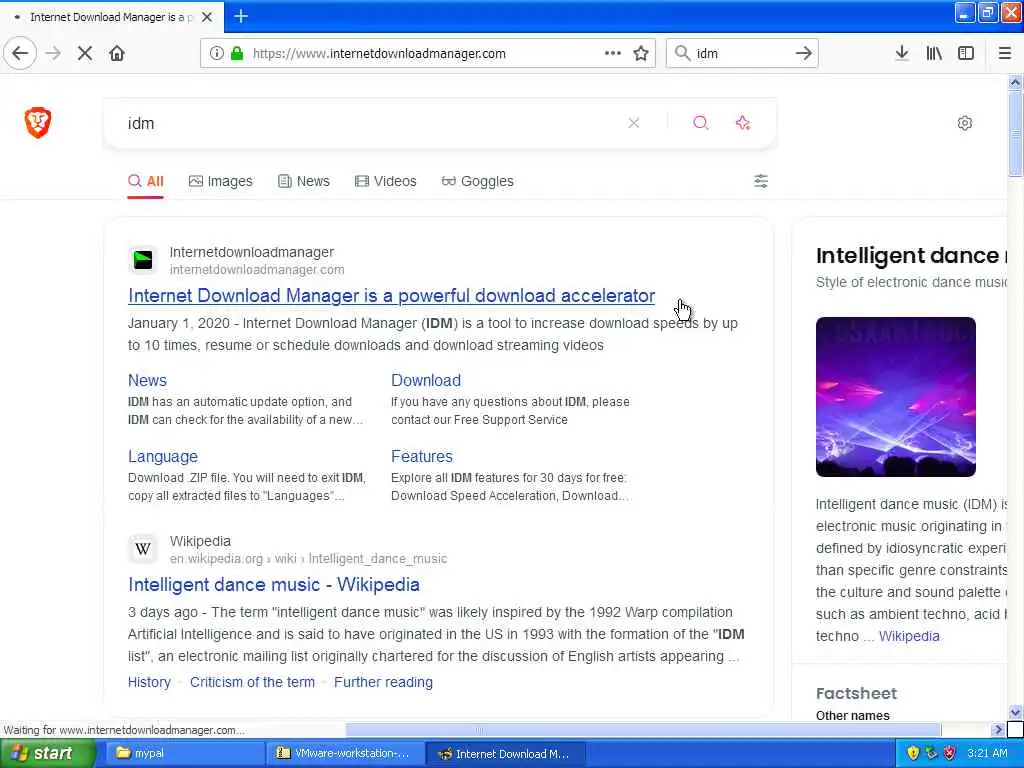Toggle the sidebar panel icon
The image size is (1024, 768).
966,53
